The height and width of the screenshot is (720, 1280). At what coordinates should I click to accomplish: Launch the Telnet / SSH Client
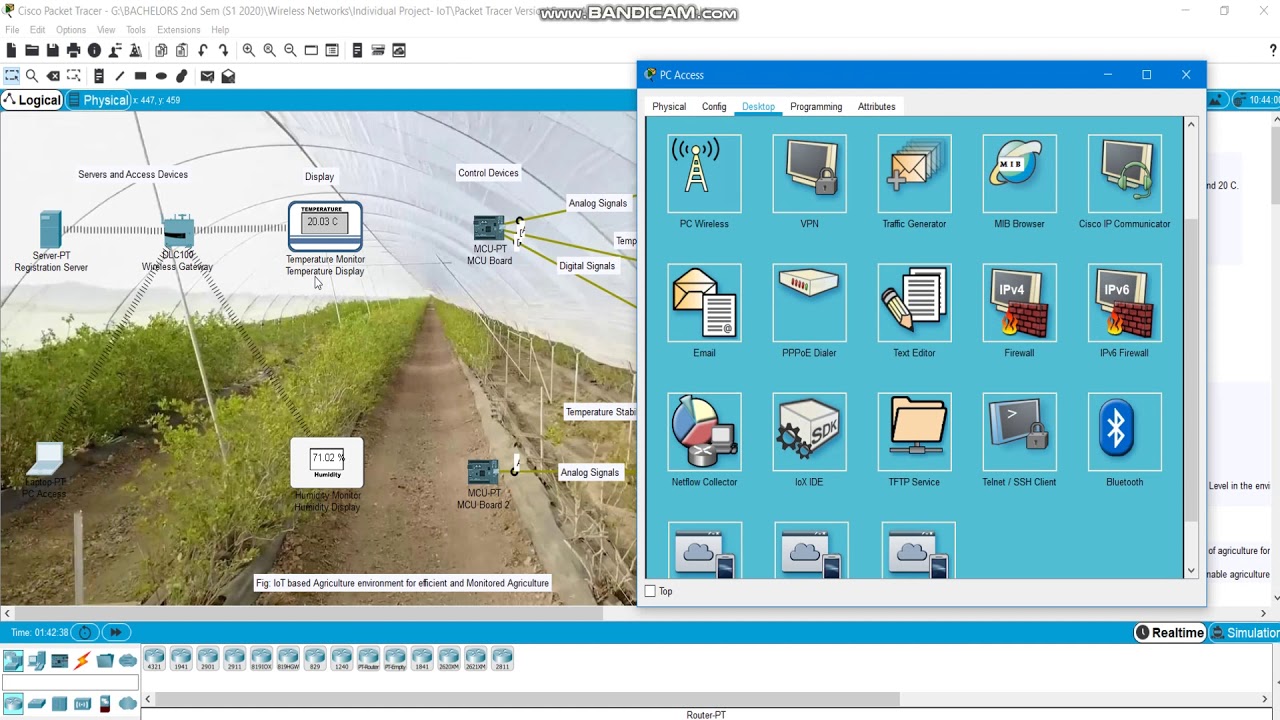click(x=1019, y=431)
